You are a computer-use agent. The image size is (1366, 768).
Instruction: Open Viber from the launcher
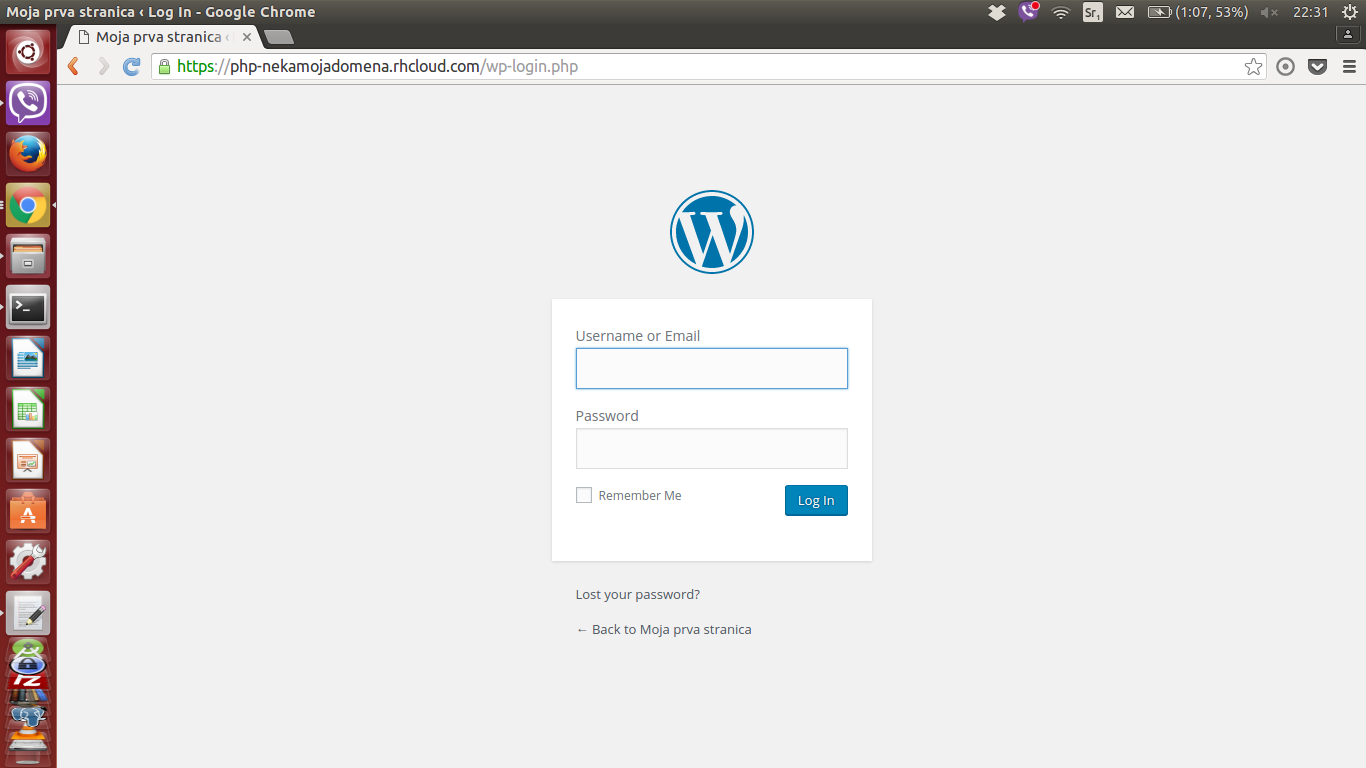[x=28, y=103]
